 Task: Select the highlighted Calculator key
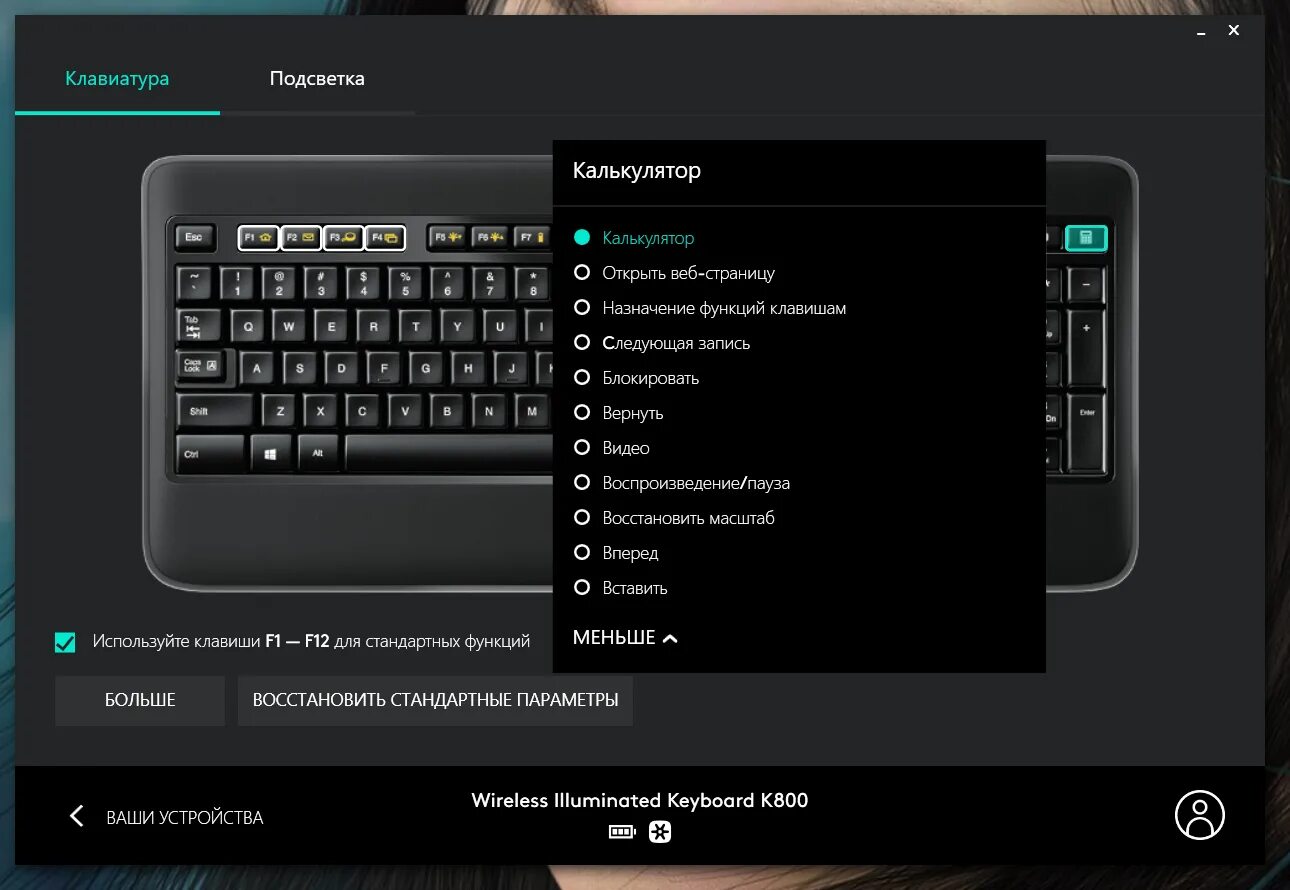point(1086,237)
